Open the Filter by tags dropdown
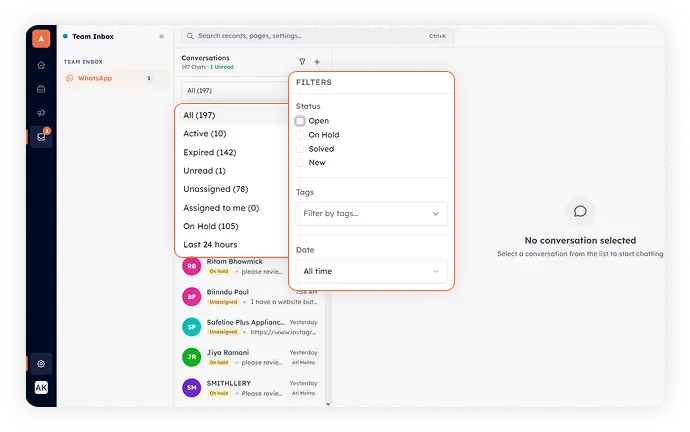 point(371,214)
